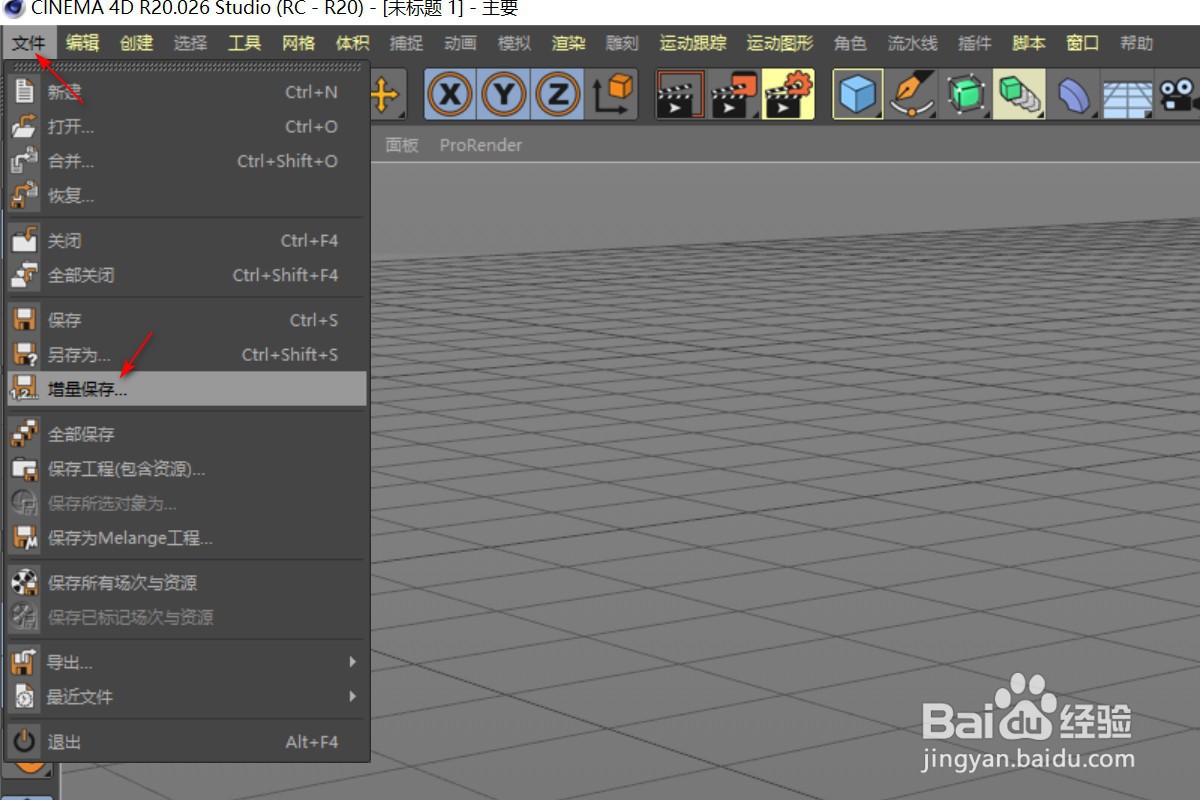Viewport: 1200px width, 800px height.
Task: Click File menu tear-off grip strip
Action: point(188,67)
